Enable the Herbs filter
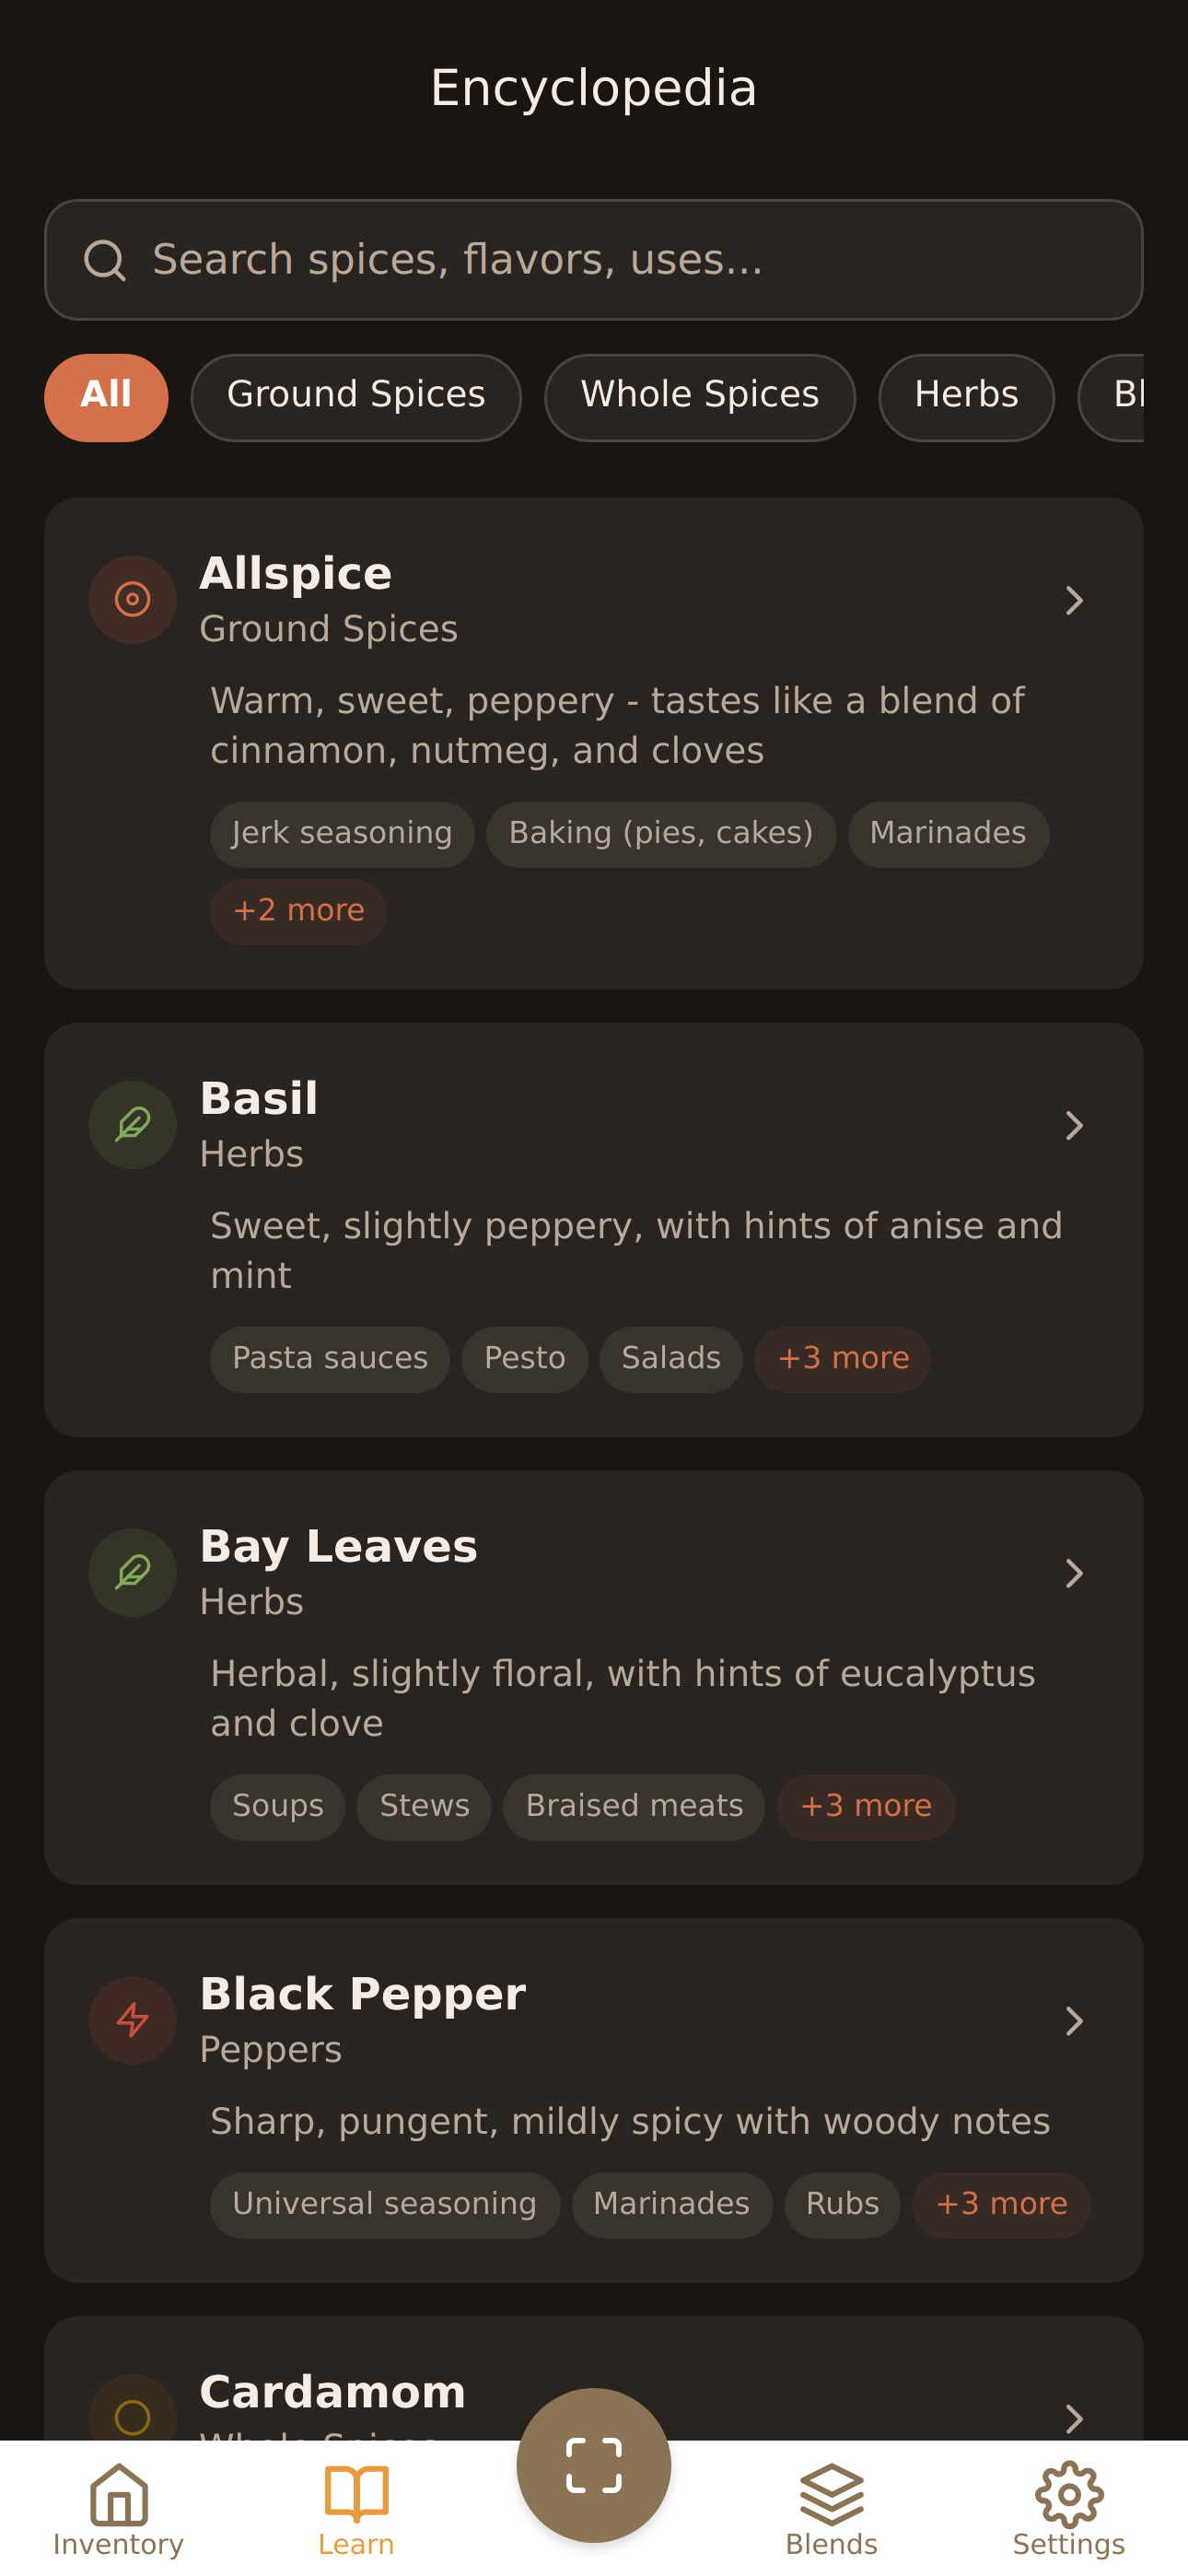The image size is (1188, 2576). click(x=965, y=396)
